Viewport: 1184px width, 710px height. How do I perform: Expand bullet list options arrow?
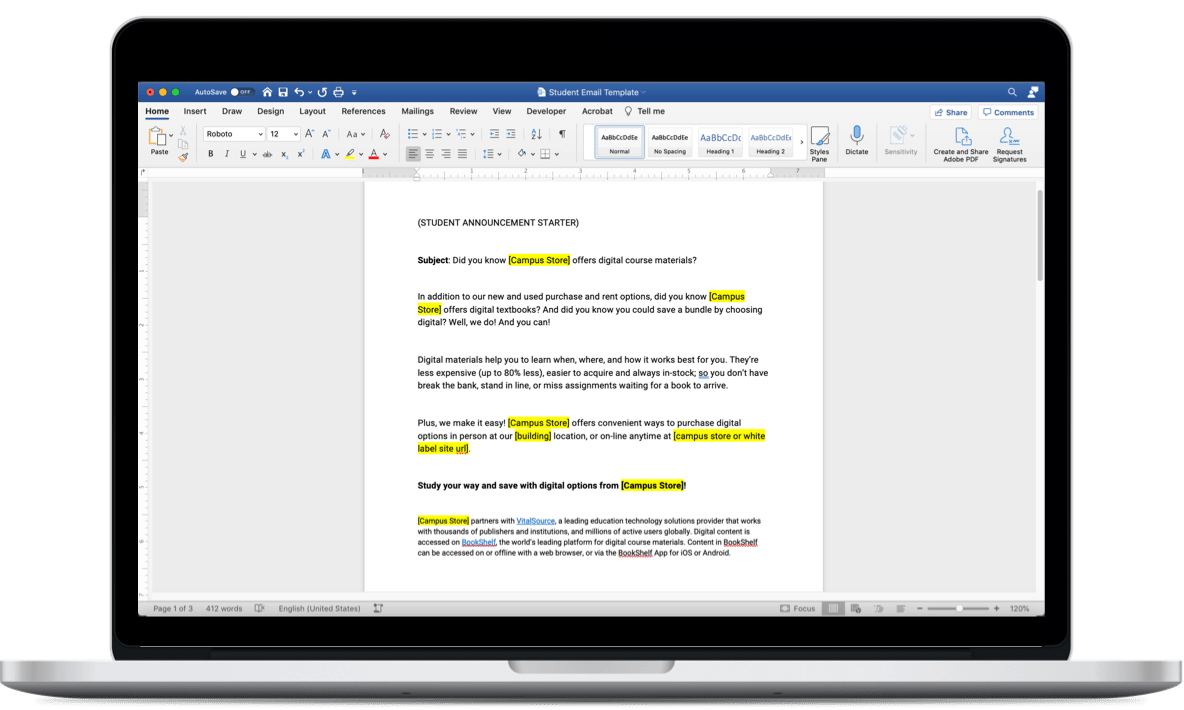[x=424, y=134]
